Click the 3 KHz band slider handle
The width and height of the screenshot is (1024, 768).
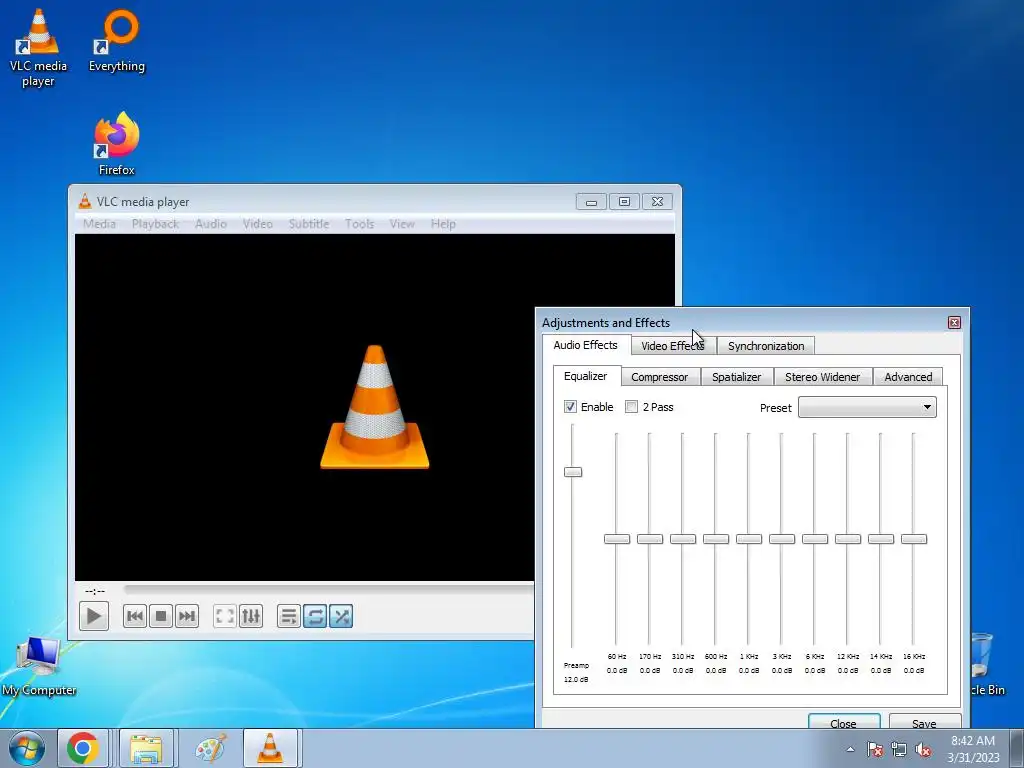click(x=782, y=539)
